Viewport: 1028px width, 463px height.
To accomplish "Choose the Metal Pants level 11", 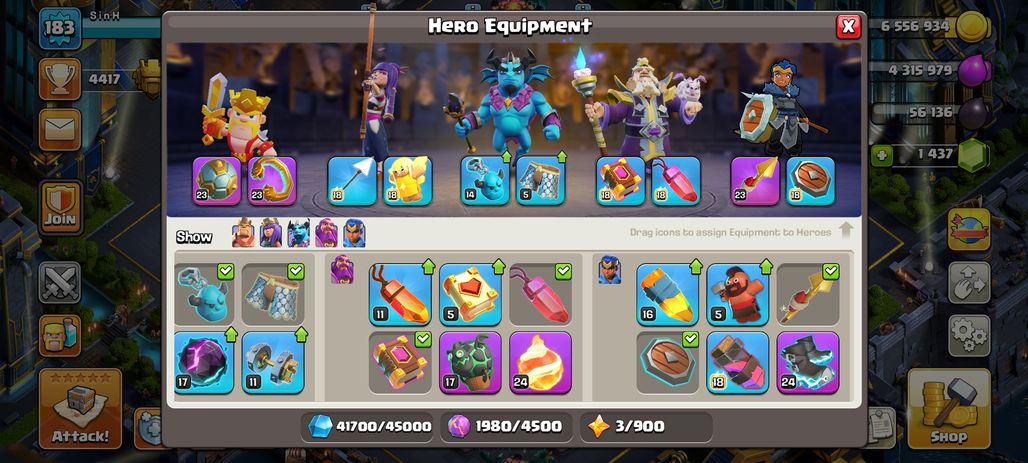I will point(273,362).
